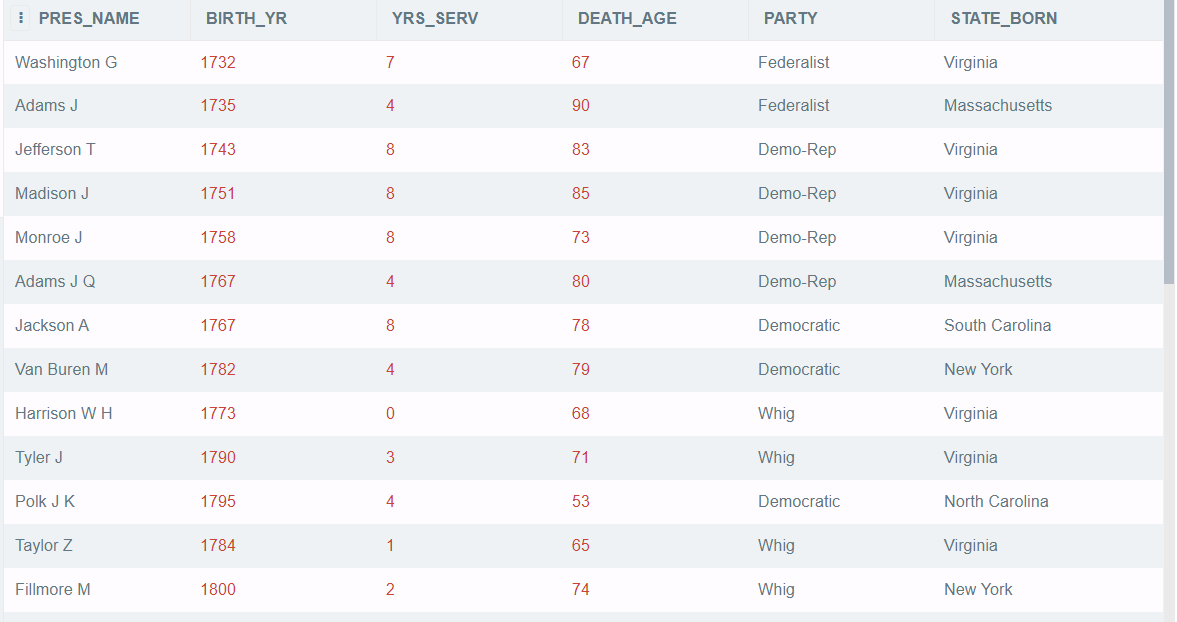
Task: Click the South Carolina state cell
Action: [997, 326]
